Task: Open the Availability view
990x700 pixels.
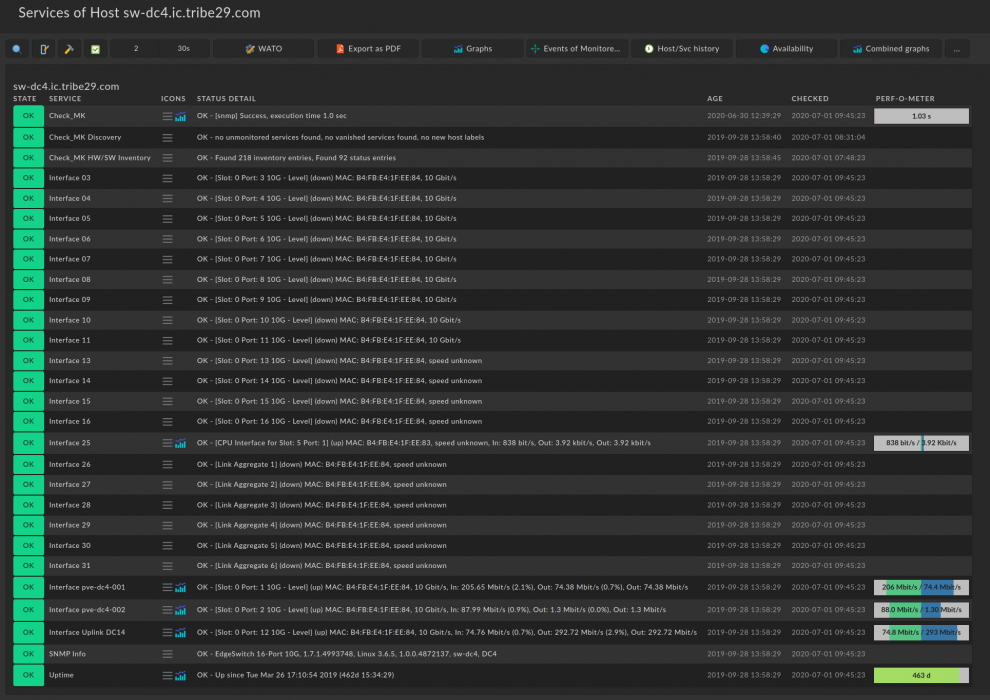Action: click(786, 48)
